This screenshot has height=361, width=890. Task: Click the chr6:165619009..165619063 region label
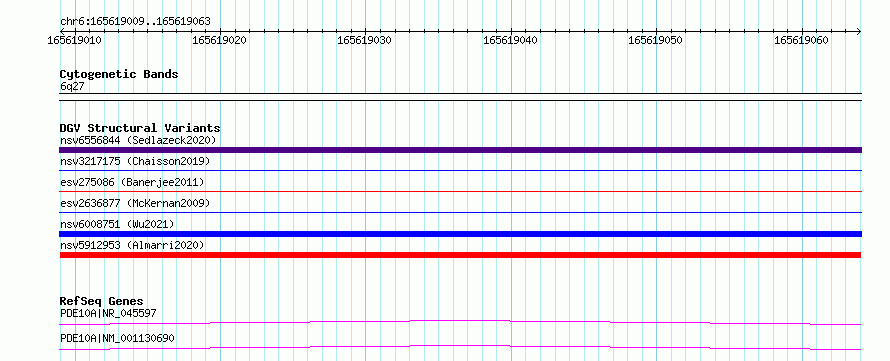[x=135, y=22]
